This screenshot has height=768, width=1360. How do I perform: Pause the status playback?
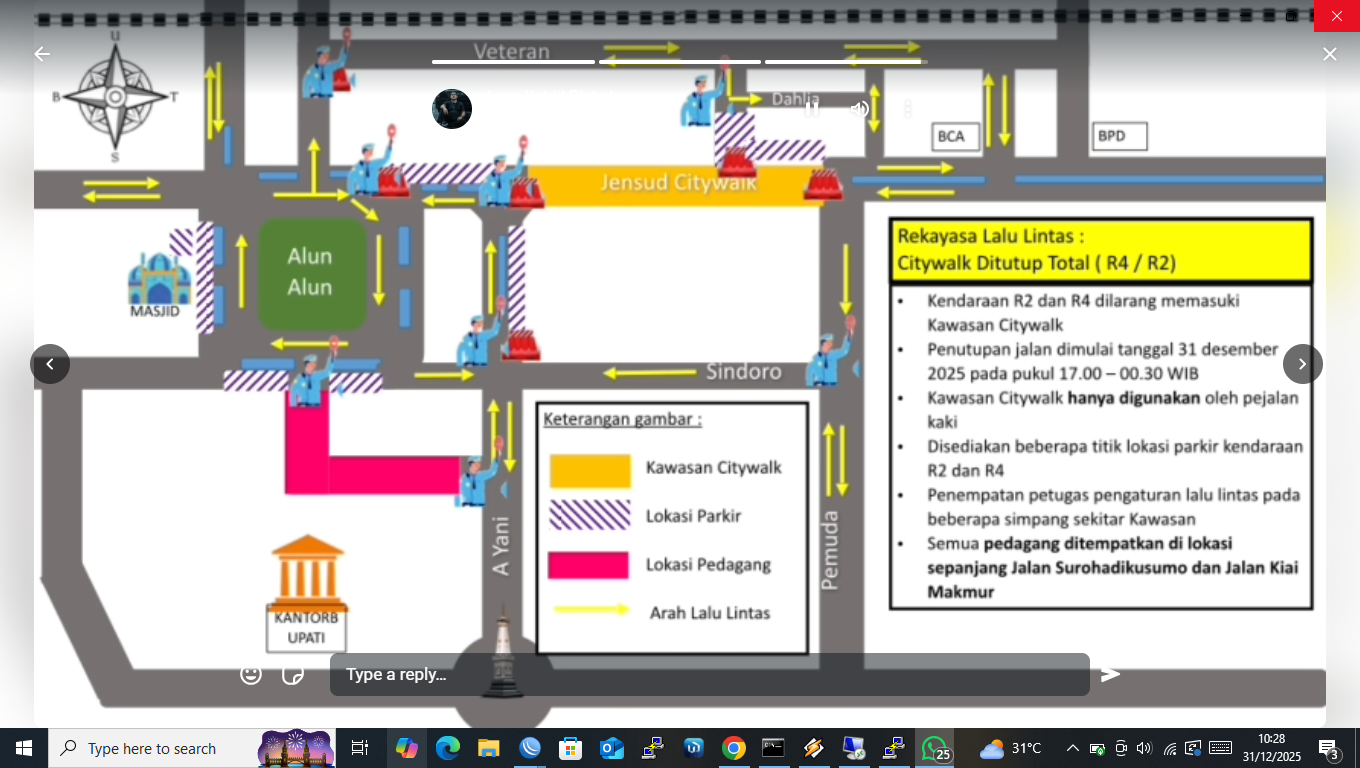coord(812,108)
